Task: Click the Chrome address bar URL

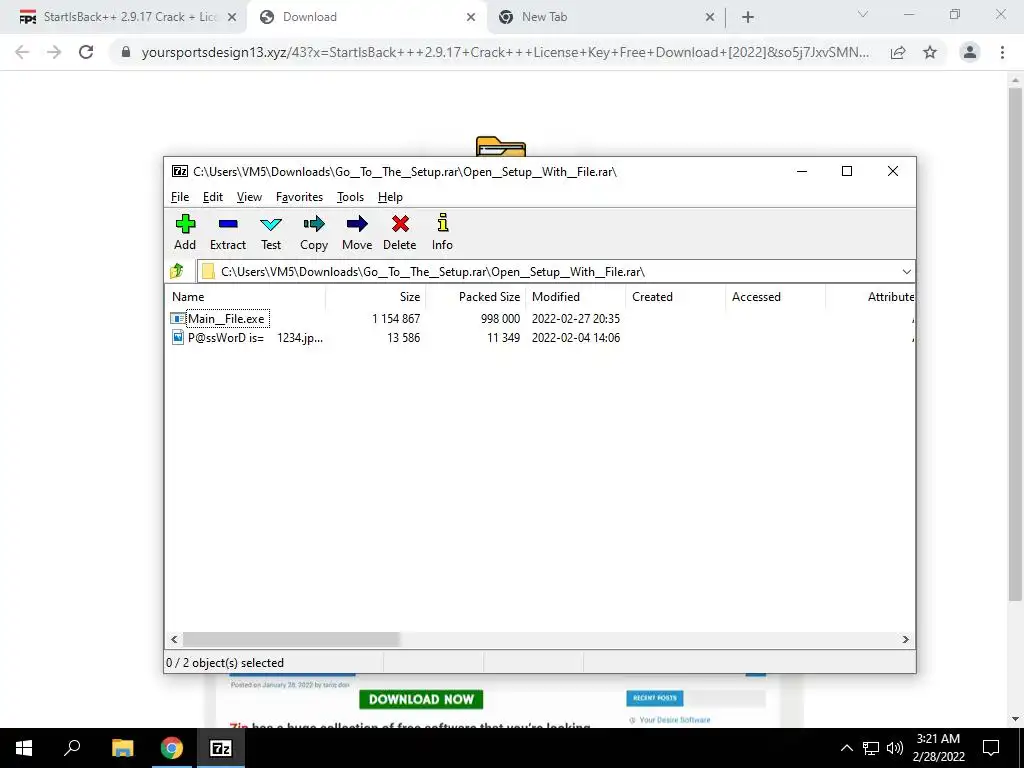Action: 505,52
